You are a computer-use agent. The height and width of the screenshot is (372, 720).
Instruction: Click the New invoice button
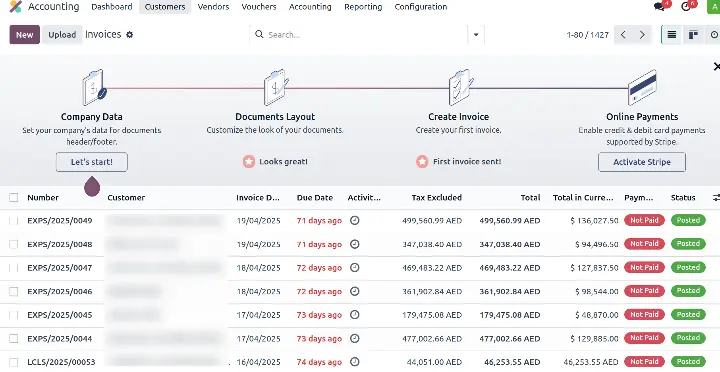point(24,34)
